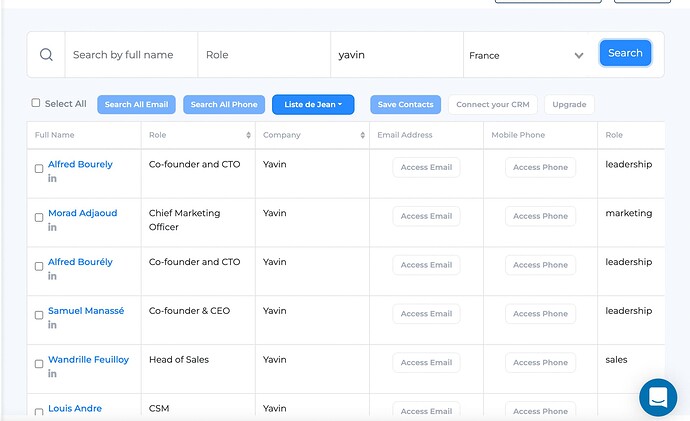
Task: Check the box for Morad Adjaoud
Action: (39, 217)
